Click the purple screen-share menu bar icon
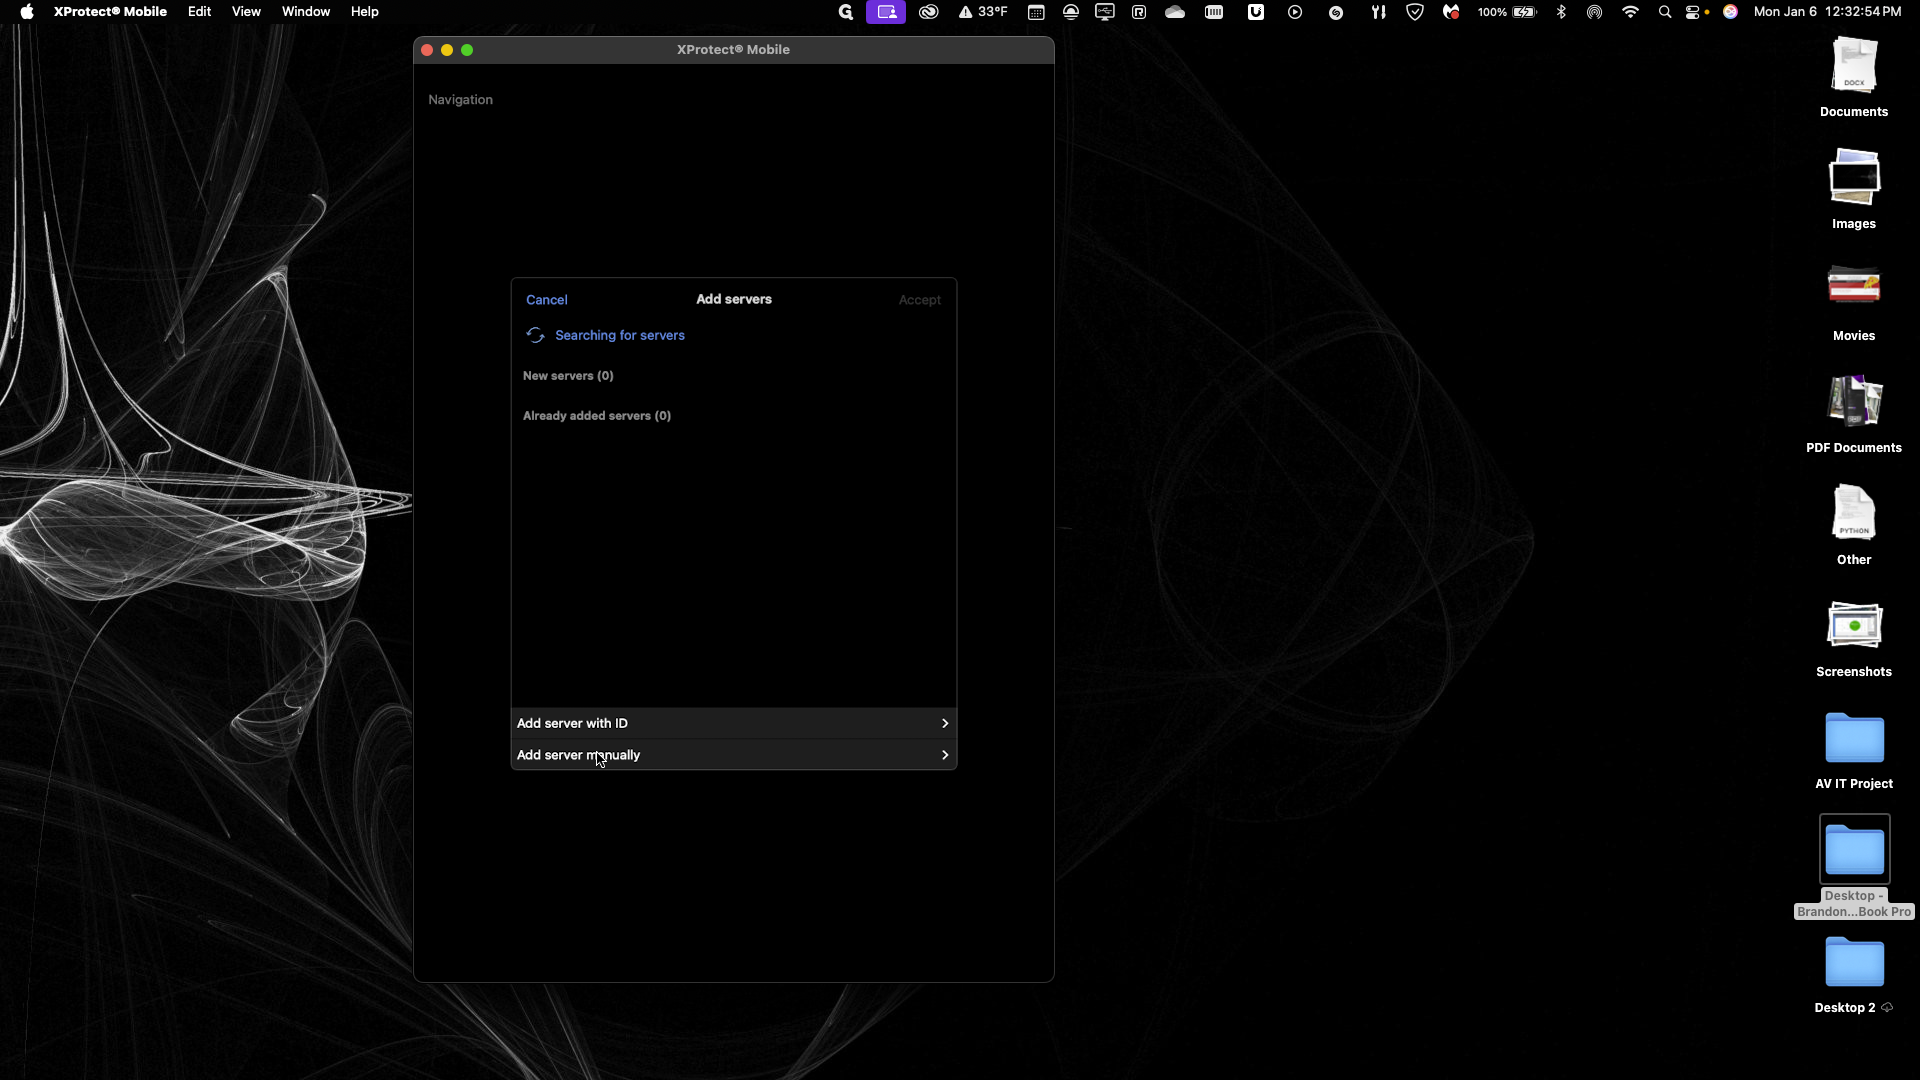 click(886, 12)
